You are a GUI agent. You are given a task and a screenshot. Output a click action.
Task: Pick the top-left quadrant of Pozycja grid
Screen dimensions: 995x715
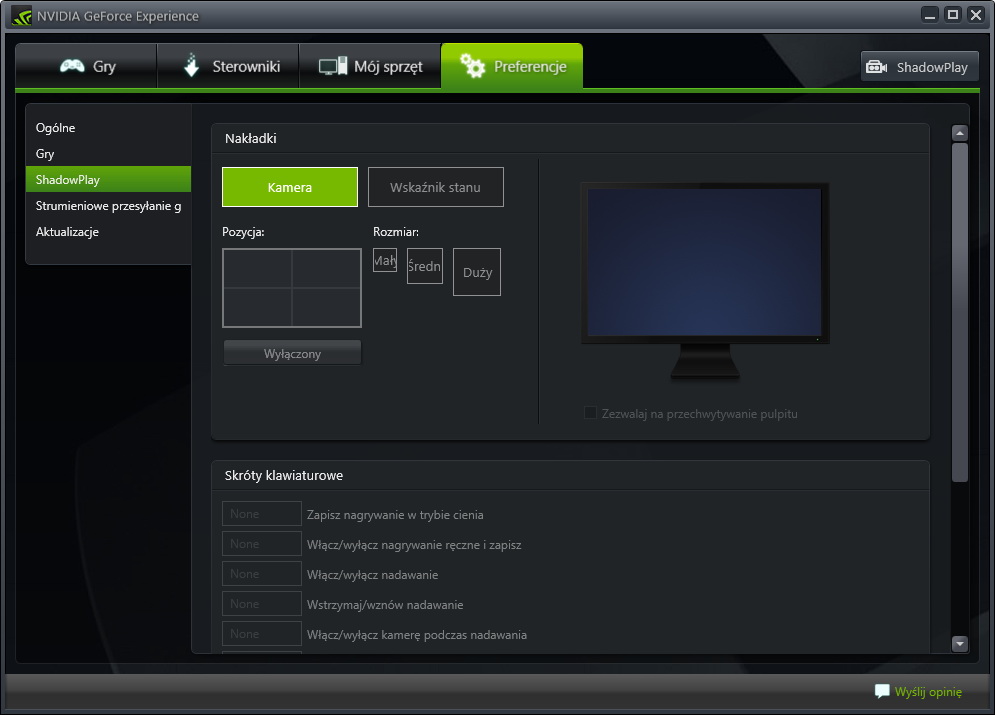tap(258, 269)
